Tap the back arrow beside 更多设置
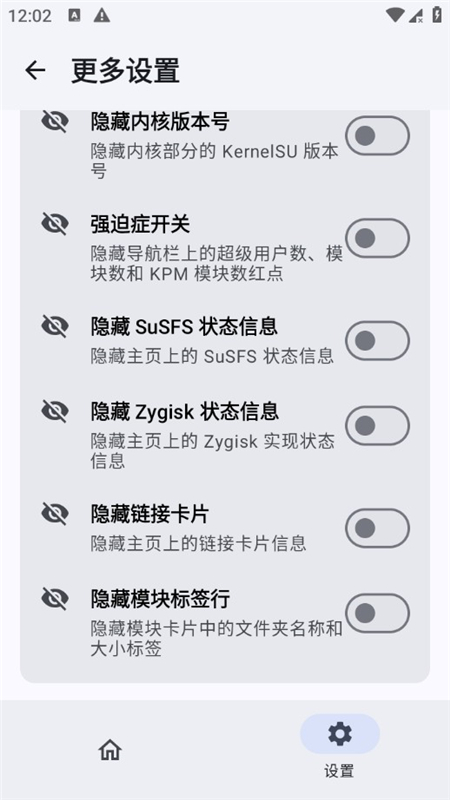Screen dimensions: 450x800 [35, 70]
